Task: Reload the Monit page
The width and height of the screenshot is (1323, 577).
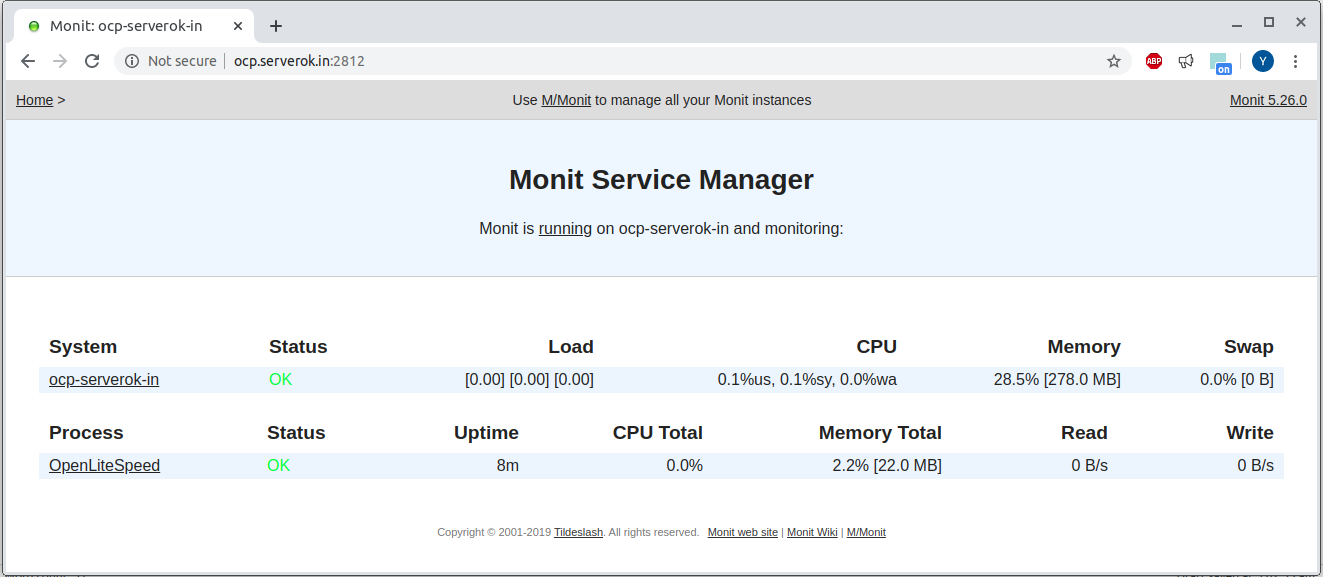Action: click(92, 60)
